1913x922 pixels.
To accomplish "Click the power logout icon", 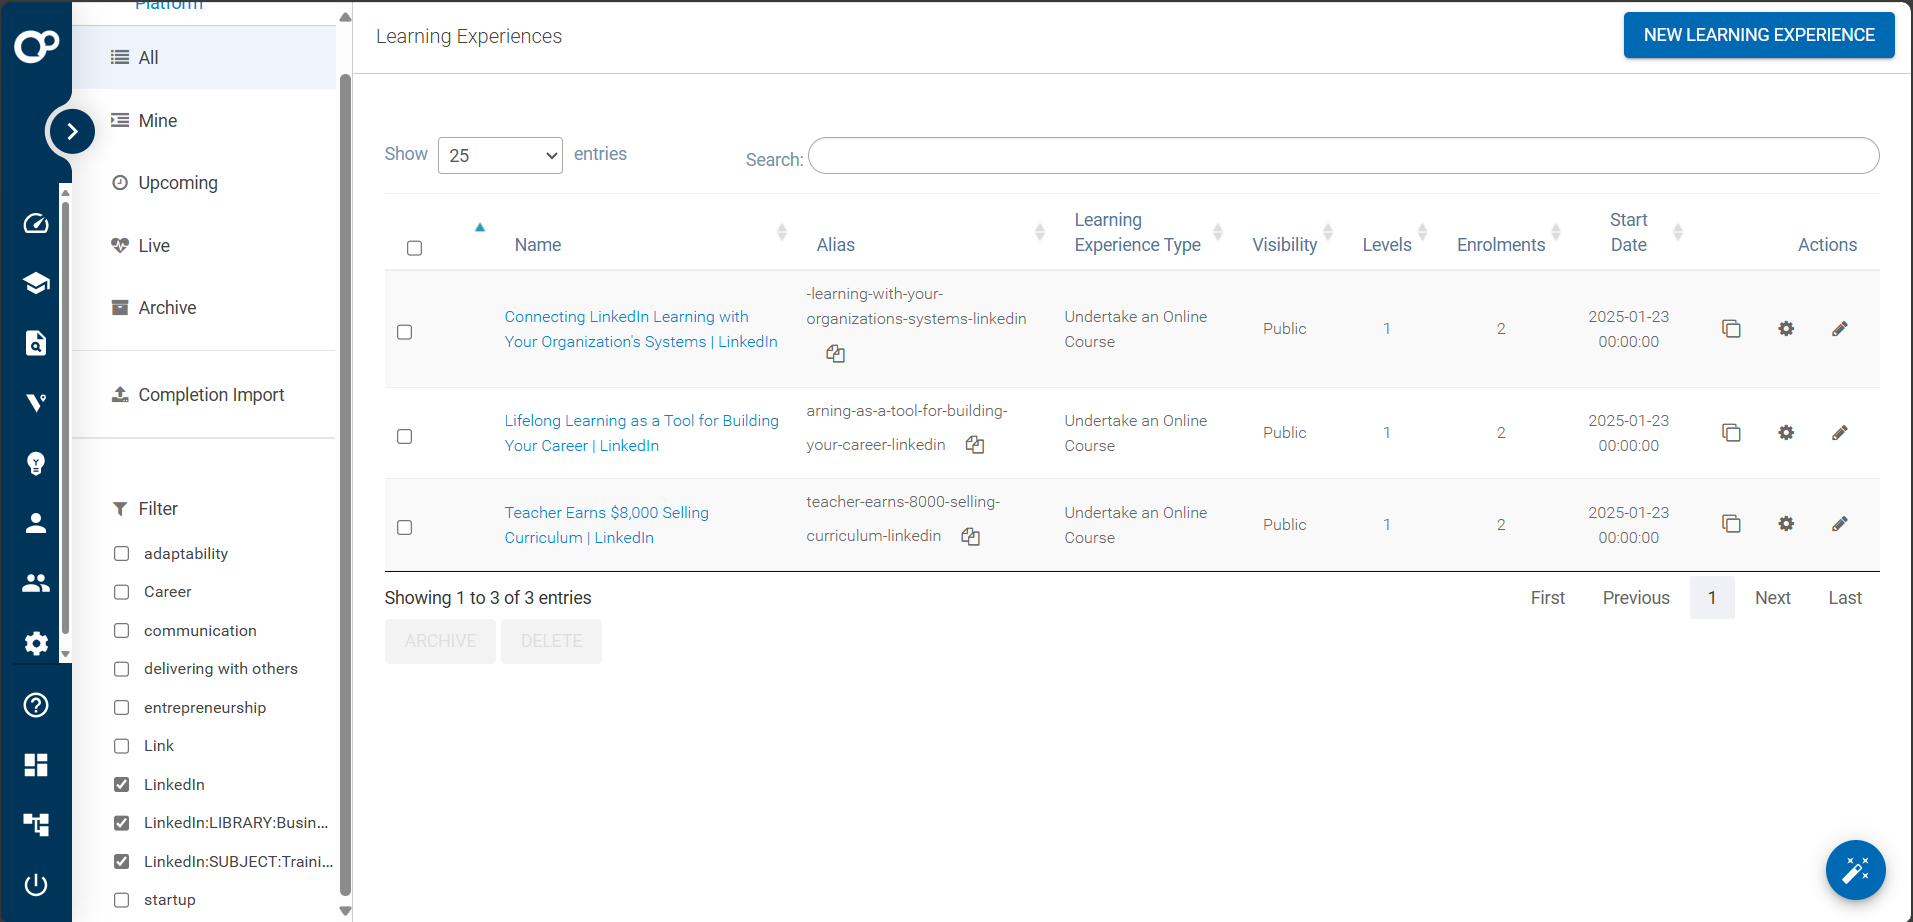I will 36,884.
